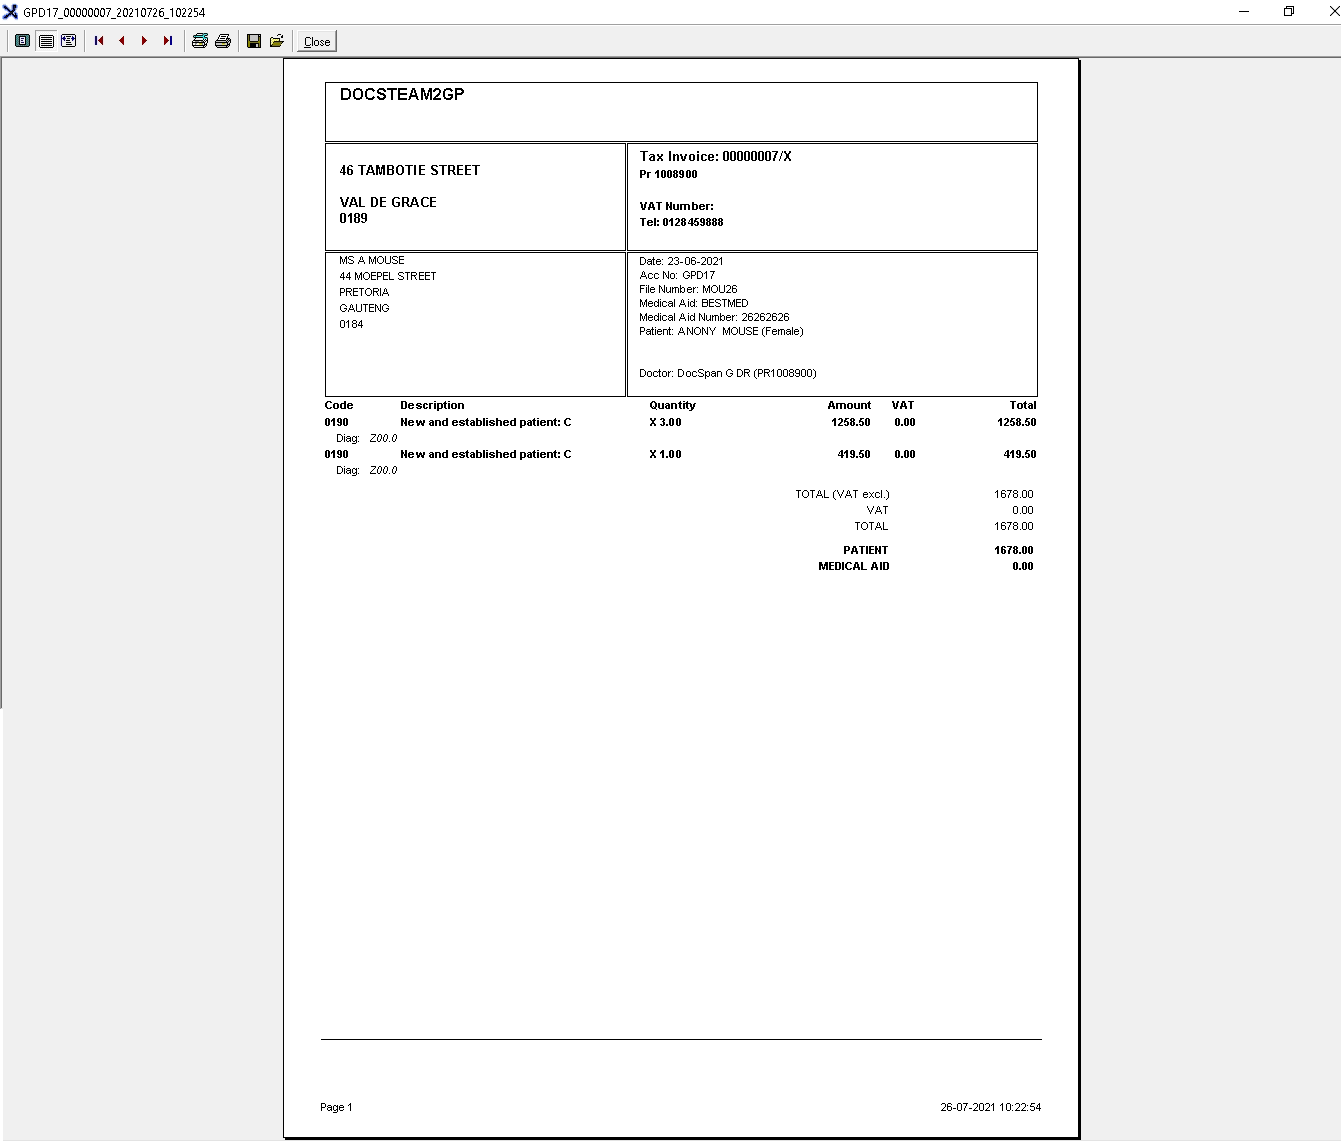Click the VAL DE GRACE address line

coord(388,202)
